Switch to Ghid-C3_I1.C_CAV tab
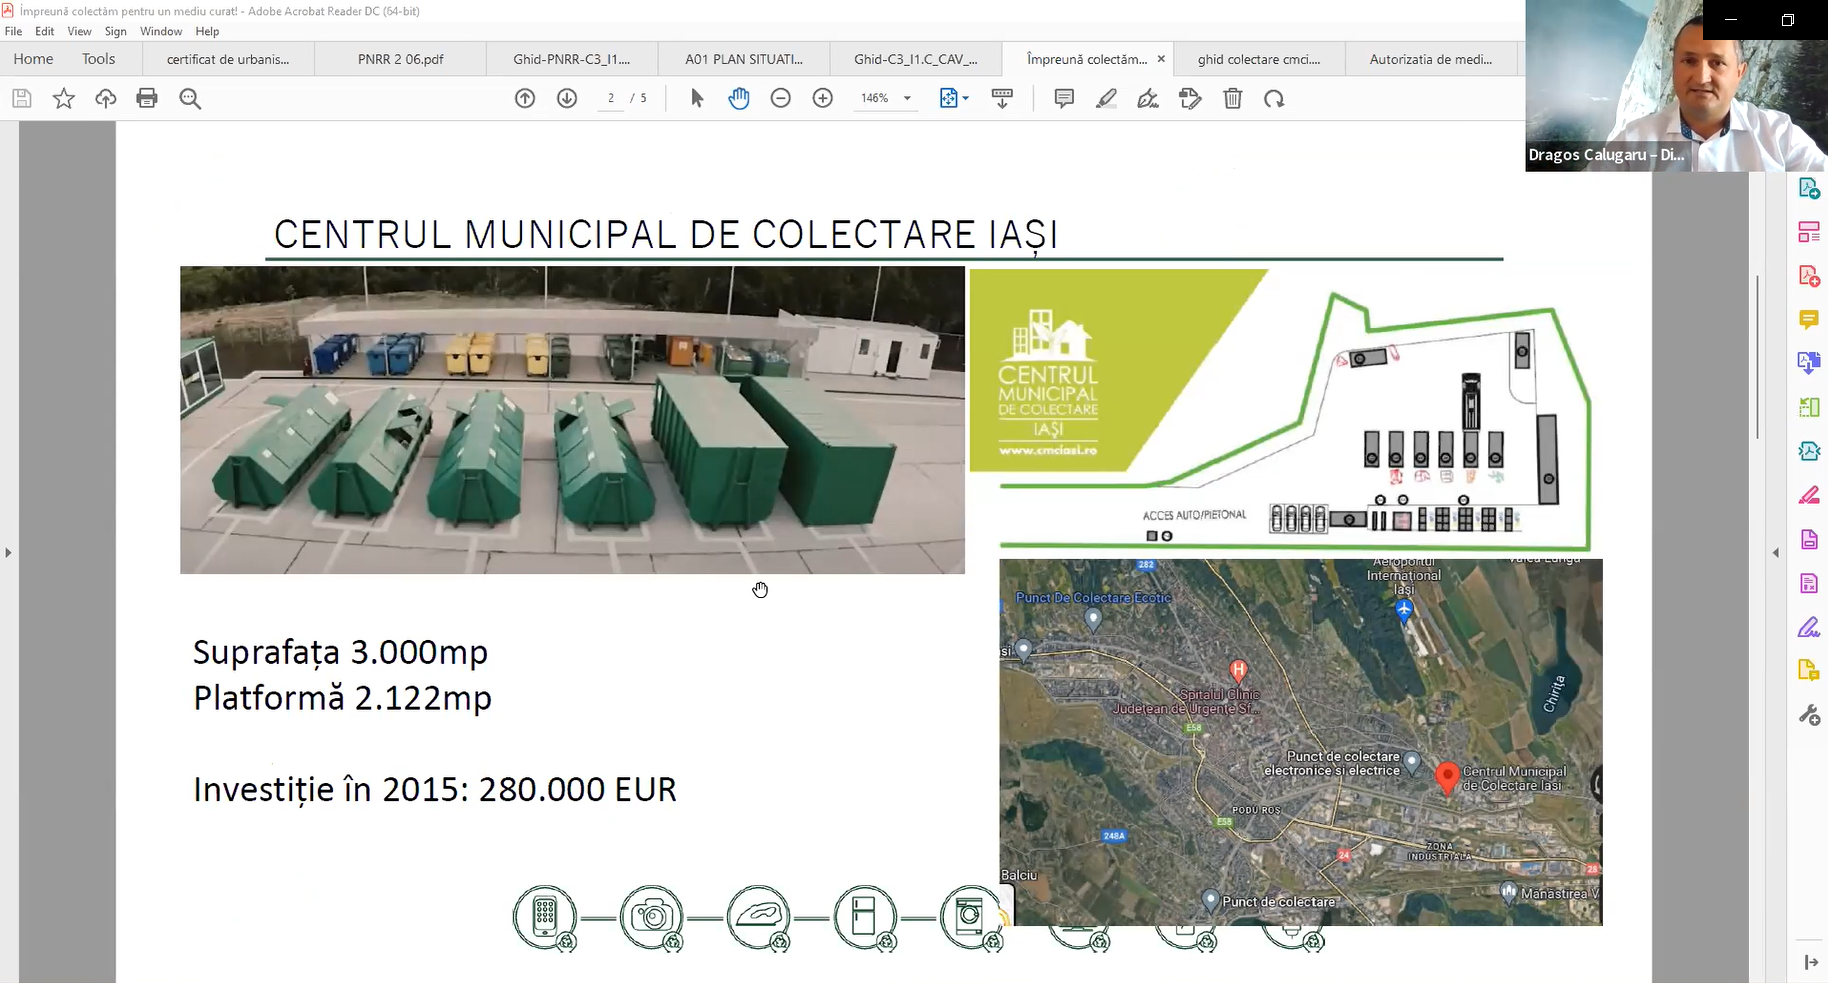 916,59
